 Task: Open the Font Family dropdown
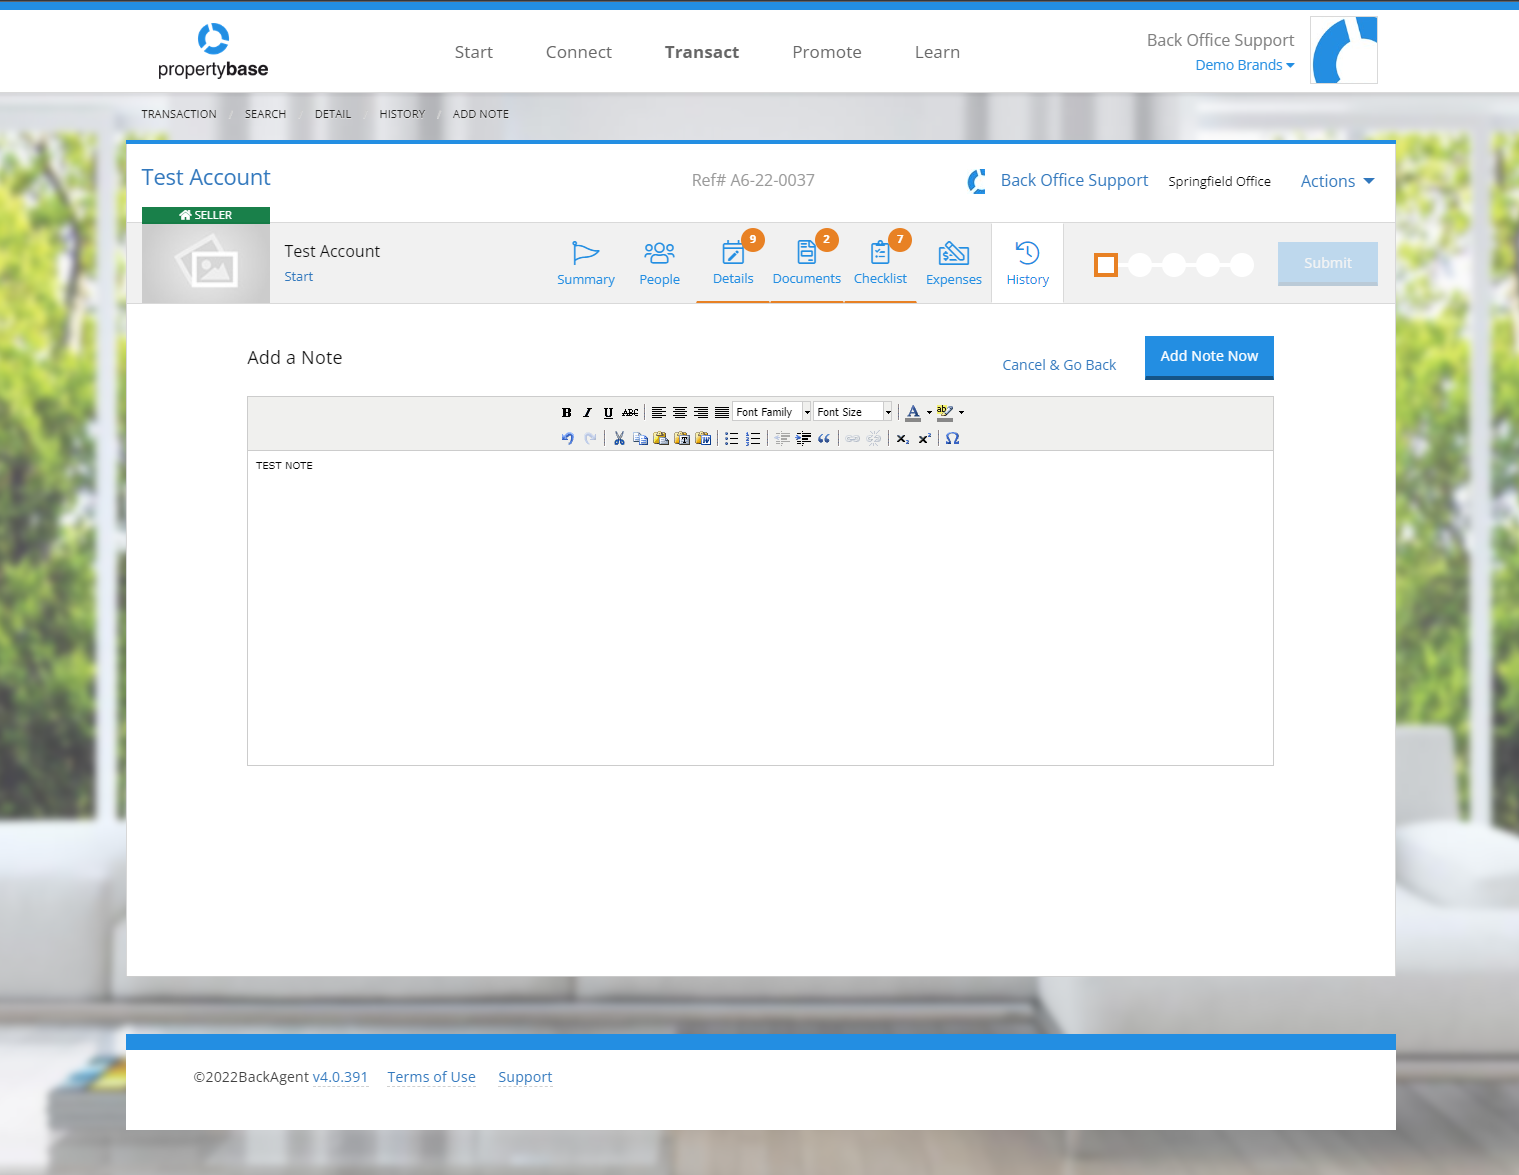pos(770,411)
